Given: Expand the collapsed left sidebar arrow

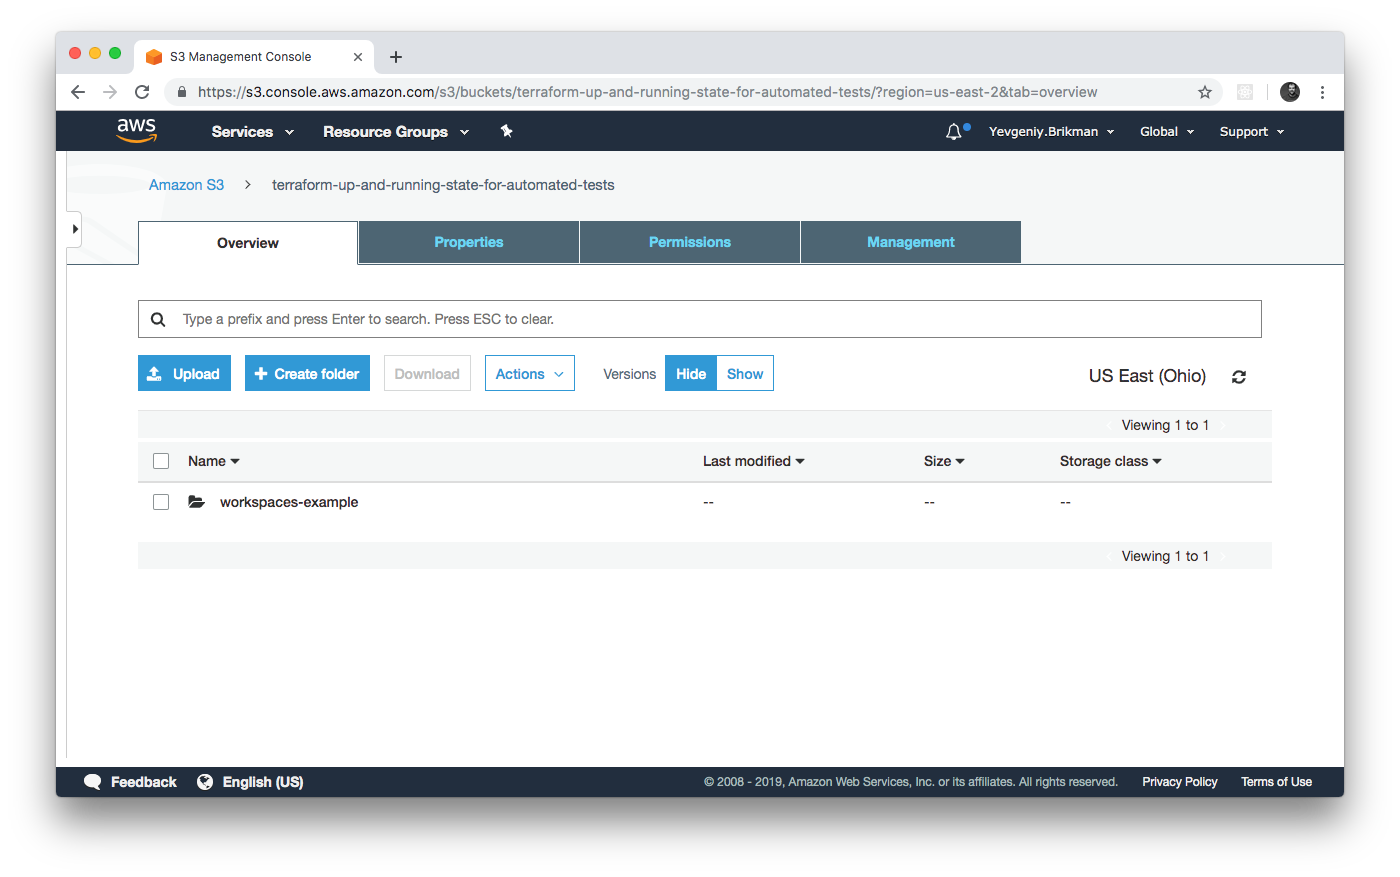Looking at the screenshot, I should (x=75, y=228).
